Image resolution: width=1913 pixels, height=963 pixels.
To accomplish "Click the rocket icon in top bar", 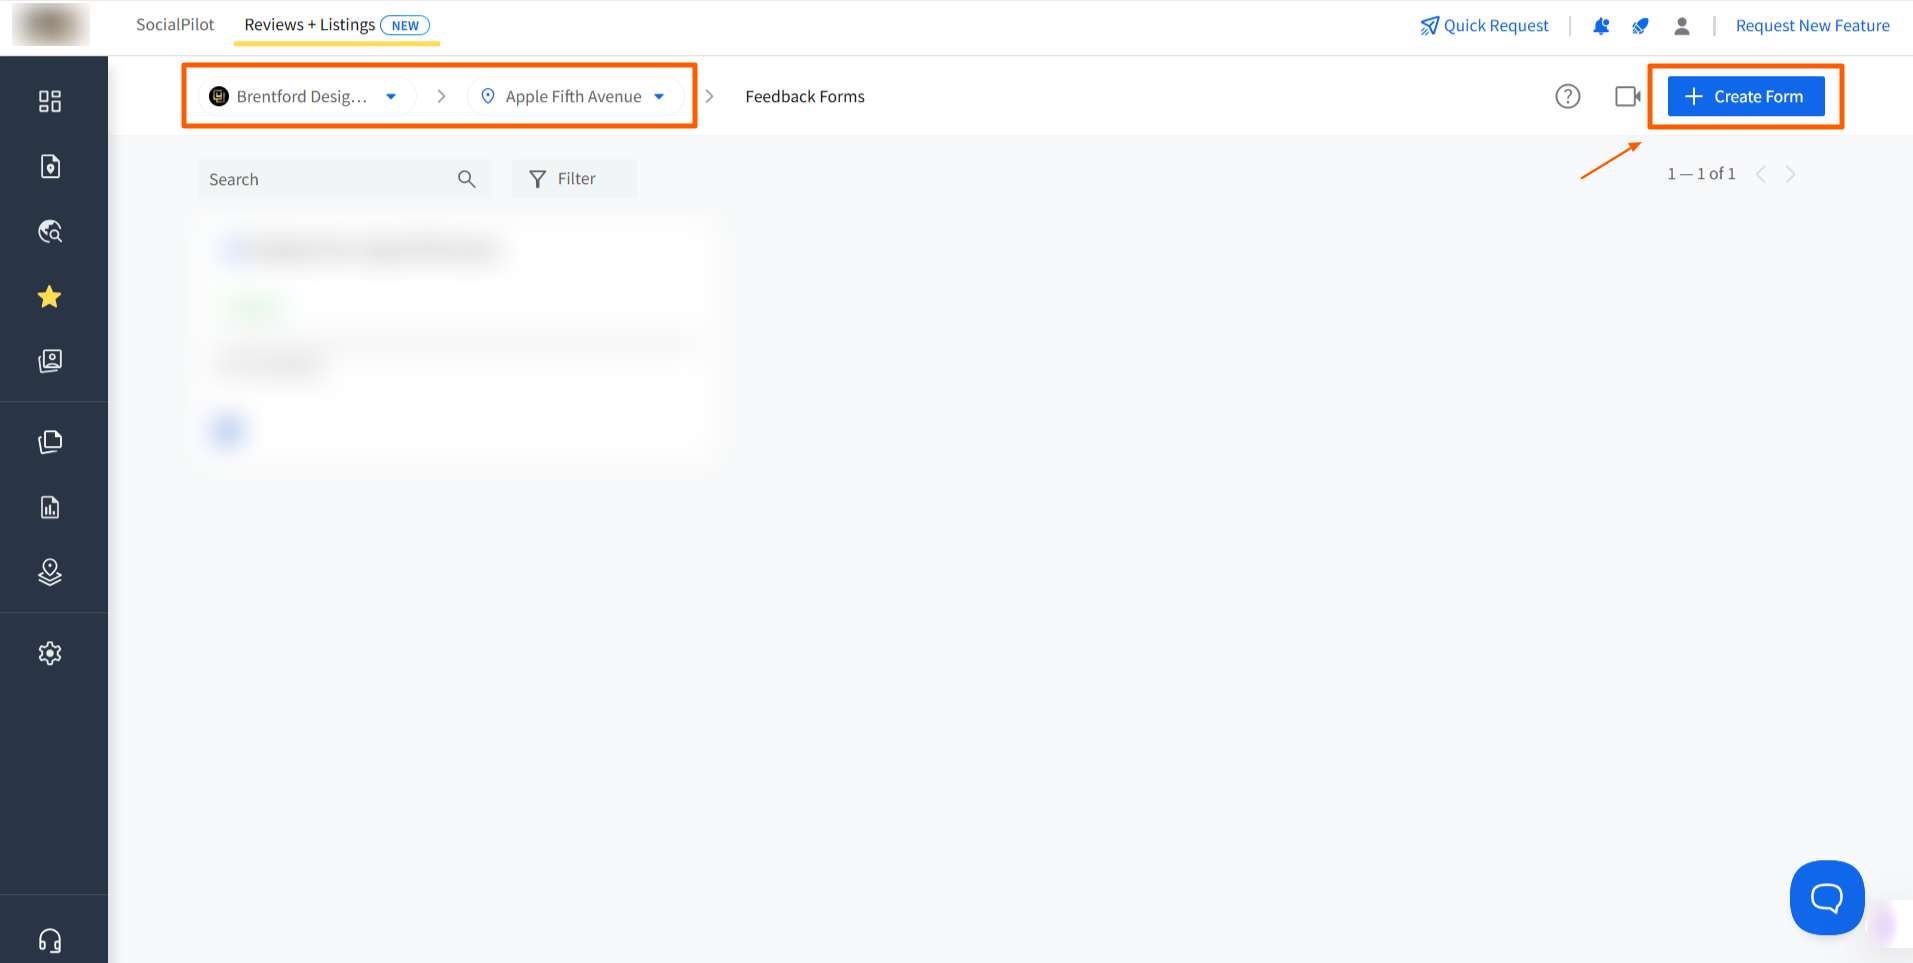I will 1640,26.
